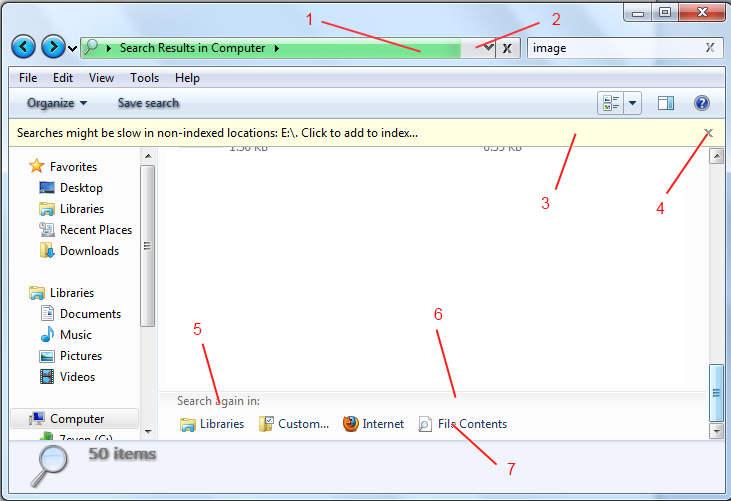Stop loading with address bar X button
Image resolution: width=731 pixels, height=501 pixels.
tap(508, 47)
